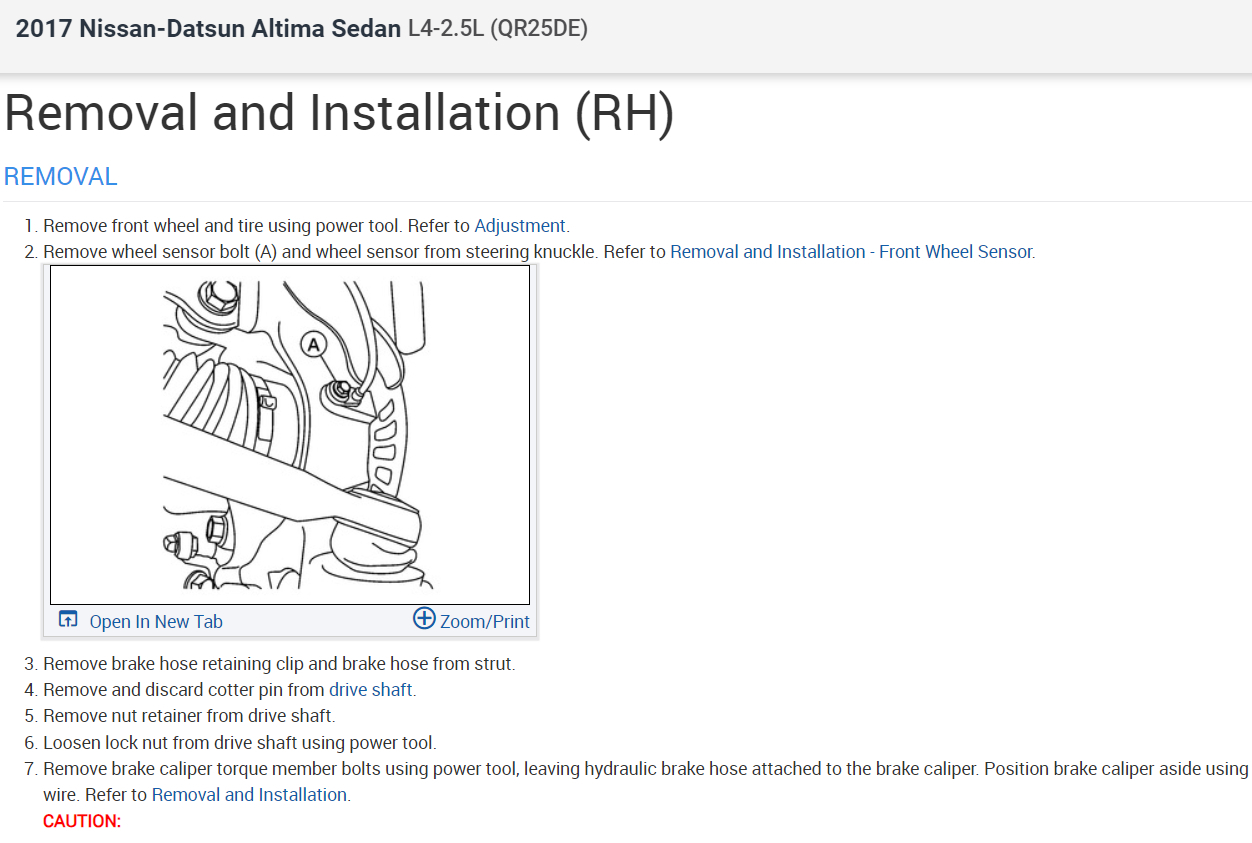Screen dimensions: 1252x843
Task: Click the Zoom/Print plus magnifier icon
Action: 424,619
